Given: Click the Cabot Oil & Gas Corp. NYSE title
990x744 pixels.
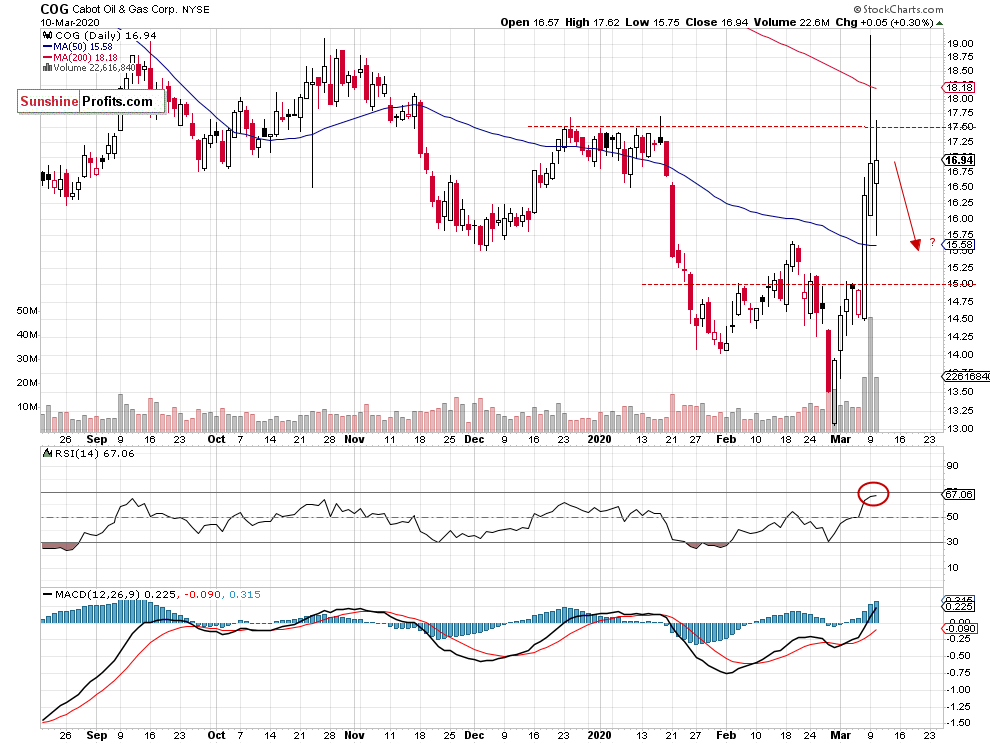Looking at the screenshot, I should pyautogui.click(x=141, y=9).
